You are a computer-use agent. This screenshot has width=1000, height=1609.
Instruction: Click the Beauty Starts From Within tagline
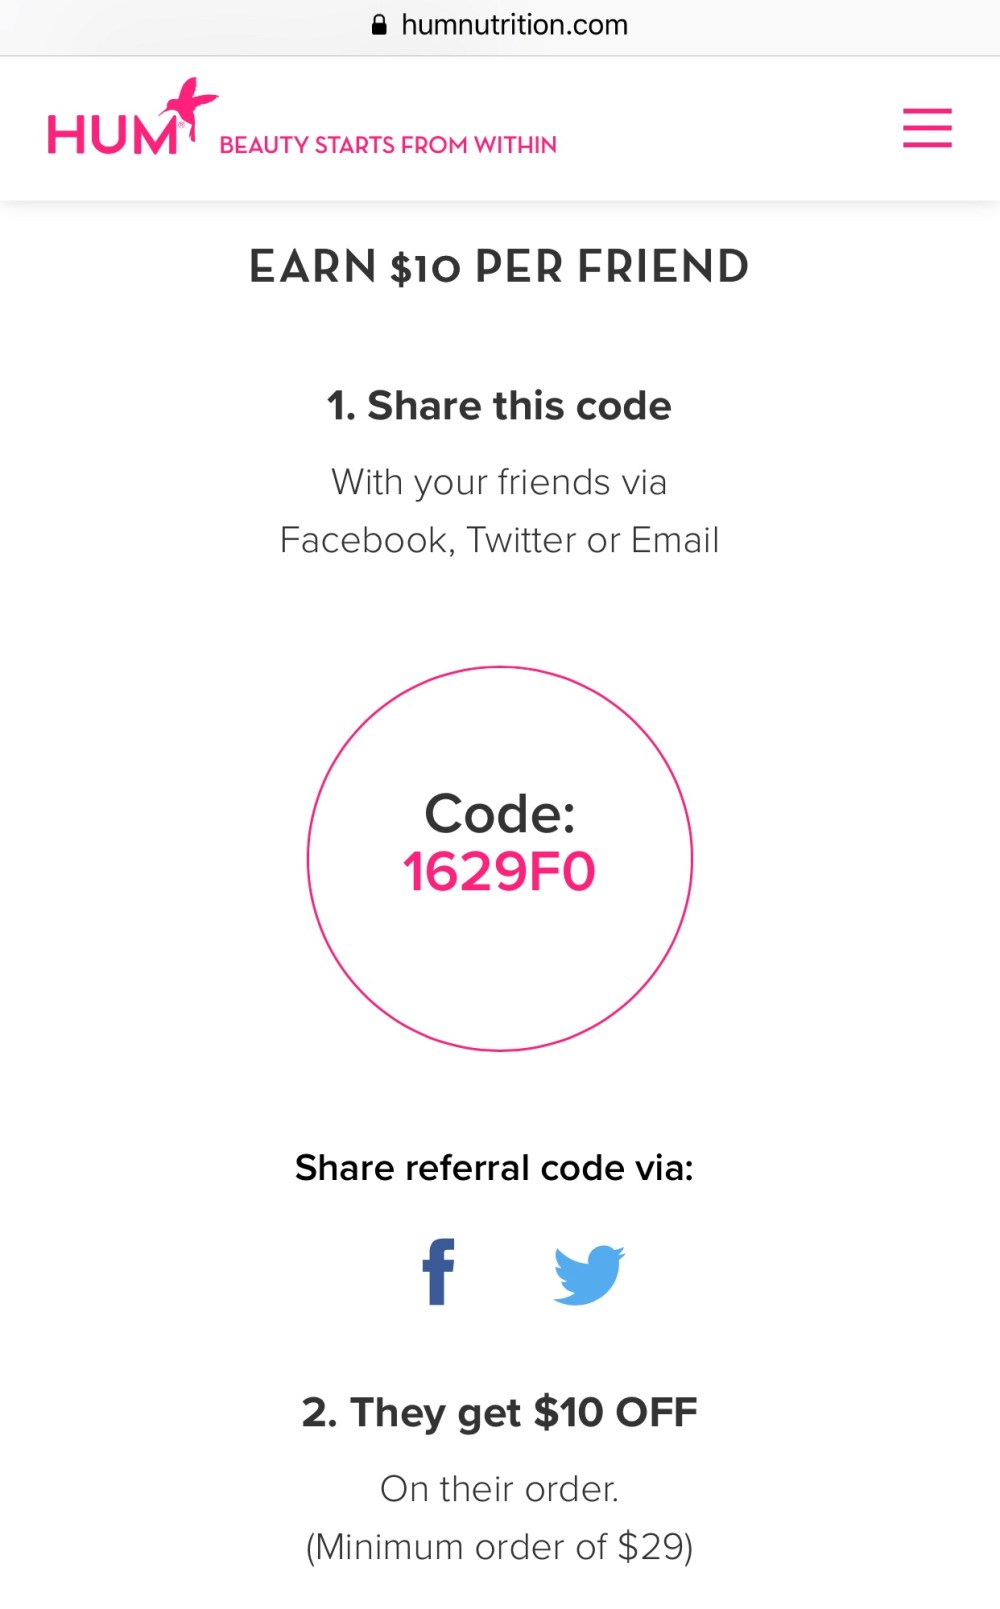388,145
